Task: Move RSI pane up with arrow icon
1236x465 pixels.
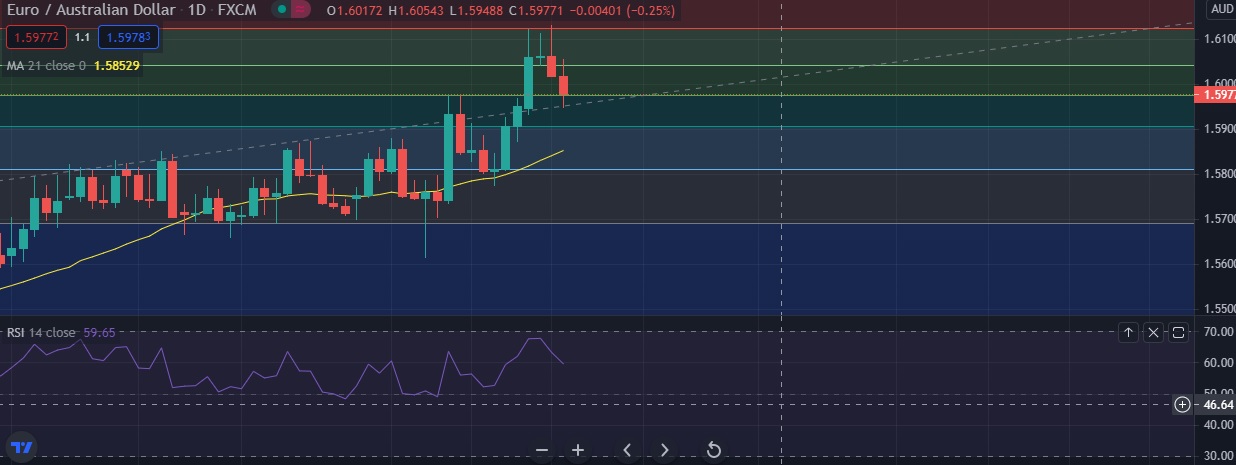Action: tap(1129, 332)
